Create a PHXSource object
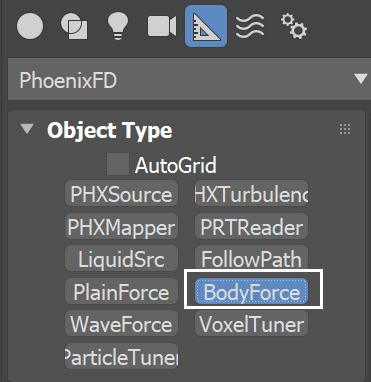 pos(121,194)
